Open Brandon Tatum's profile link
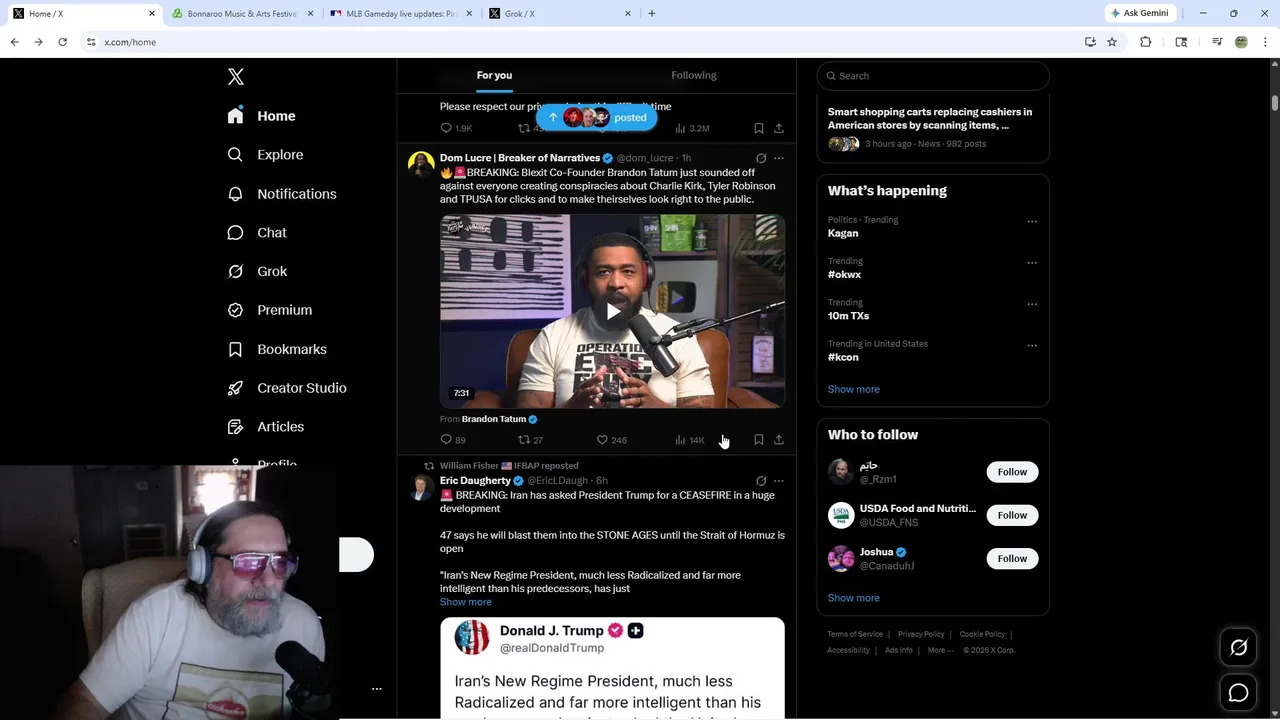 coord(499,419)
